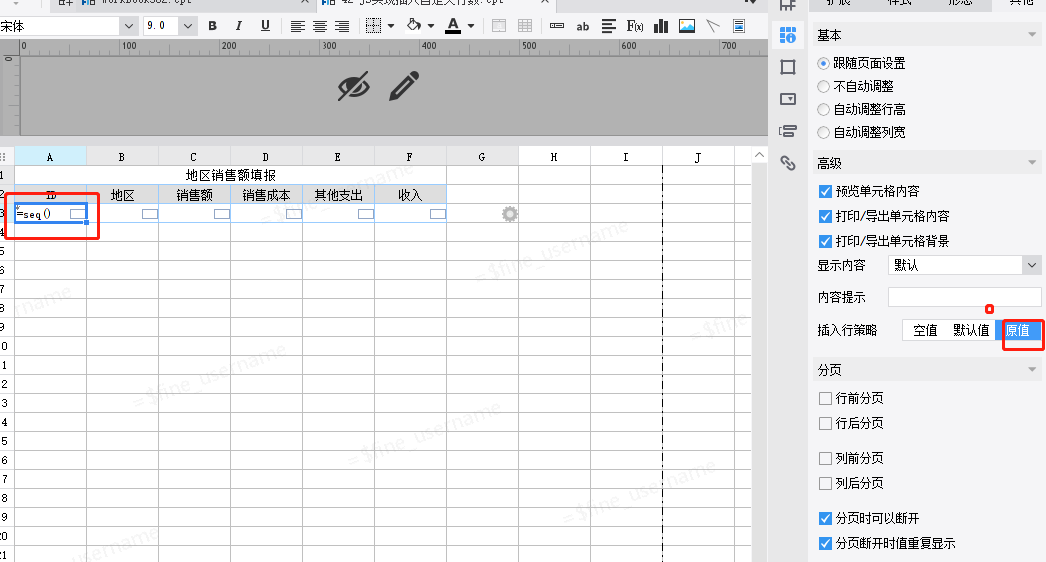
Task: Click the 内容提示 input field
Action: pyautogui.click(x=965, y=297)
